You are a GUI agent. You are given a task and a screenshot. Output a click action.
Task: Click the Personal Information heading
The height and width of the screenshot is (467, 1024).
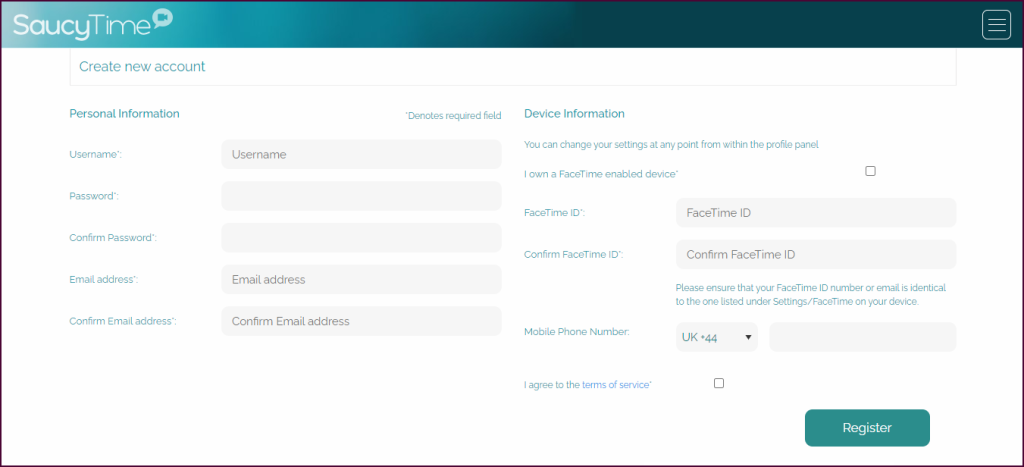[x=124, y=114]
